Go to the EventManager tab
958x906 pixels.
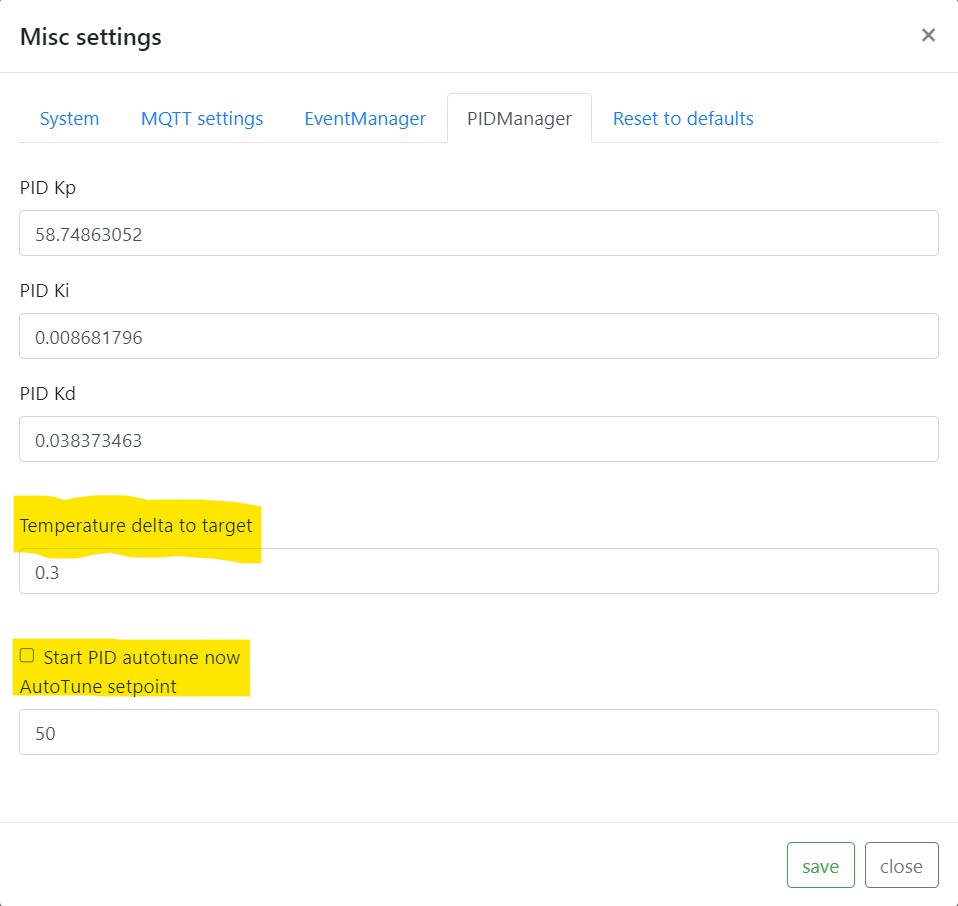click(365, 119)
